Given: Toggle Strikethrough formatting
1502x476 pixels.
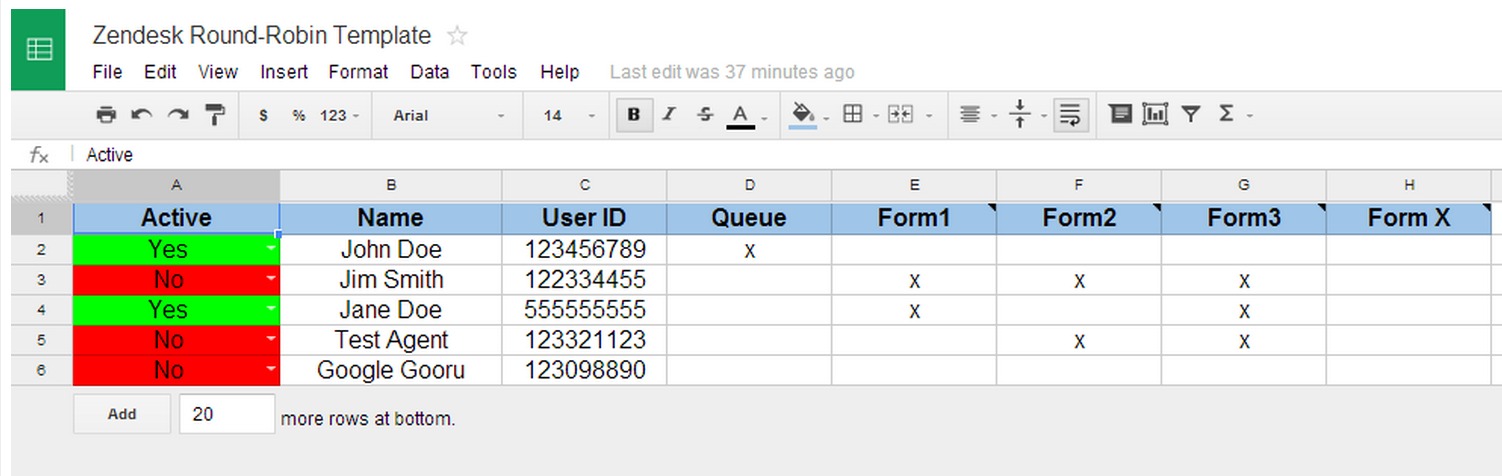Looking at the screenshot, I should (705, 115).
